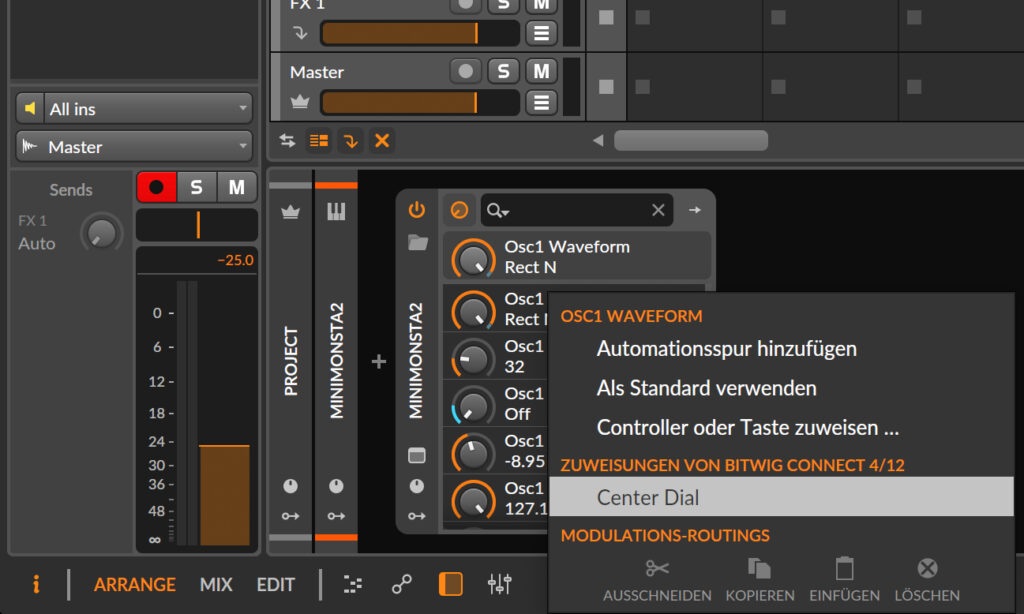Select Automationsspur hinzufügen from context menu
The height and width of the screenshot is (614, 1024).
(726, 349)
